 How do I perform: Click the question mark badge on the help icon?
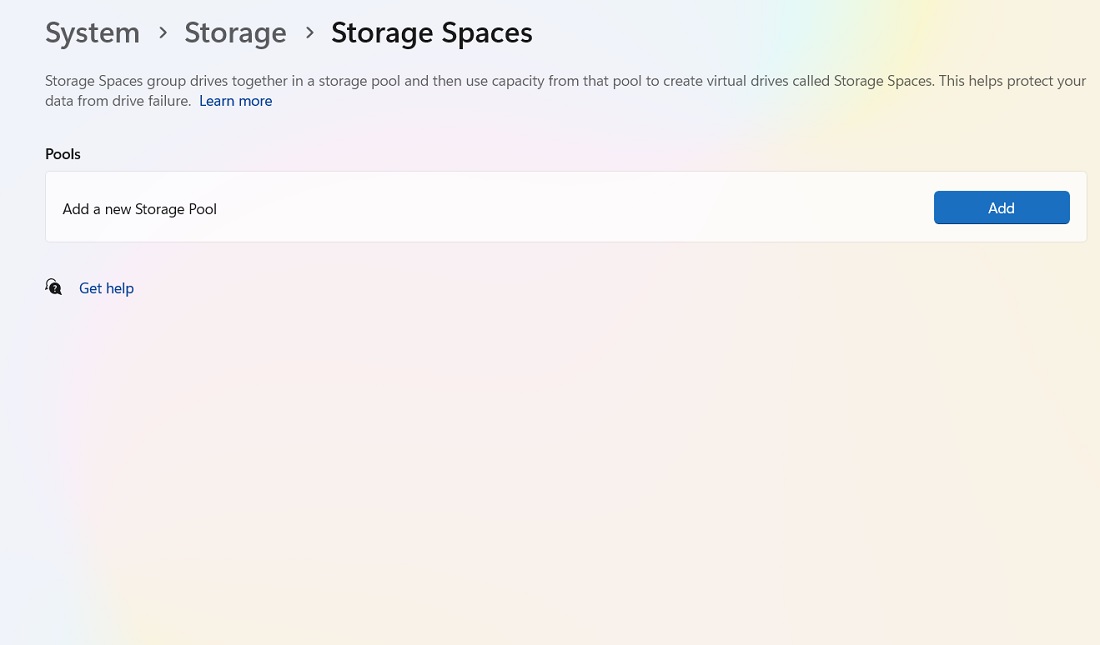[57, 291]
